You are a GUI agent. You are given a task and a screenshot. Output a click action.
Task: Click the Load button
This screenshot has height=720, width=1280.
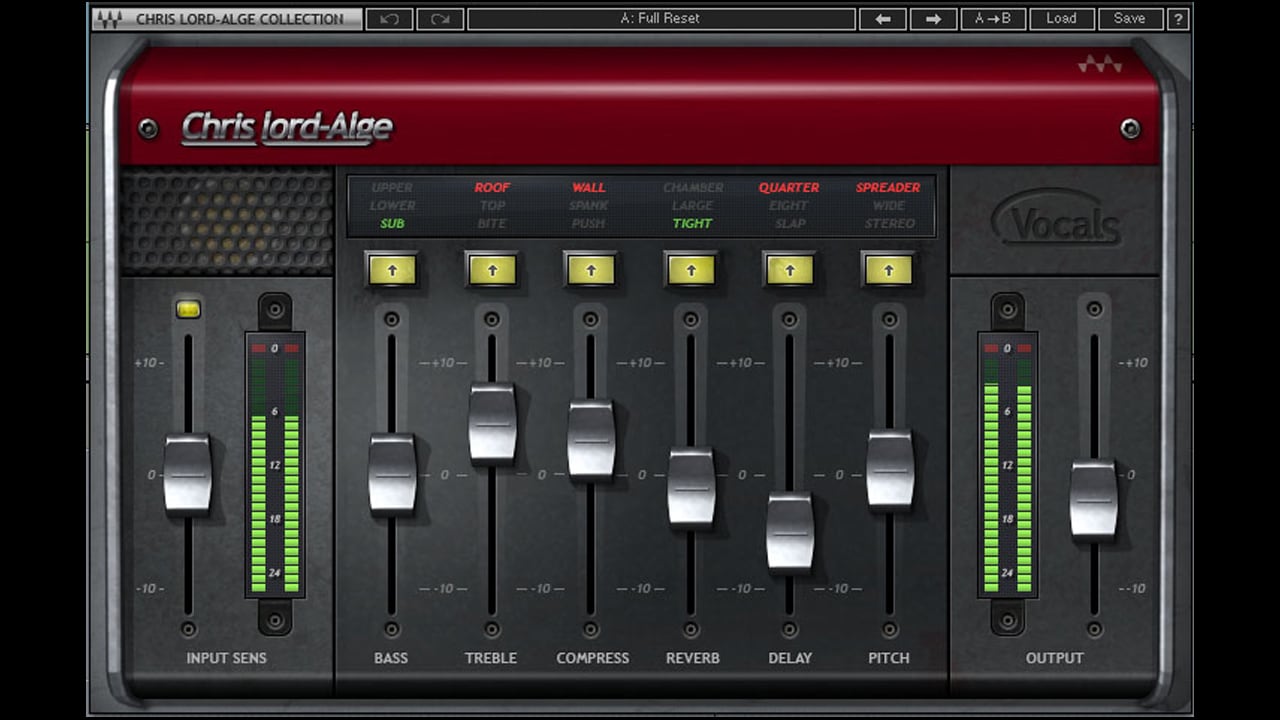(1061, 18)
